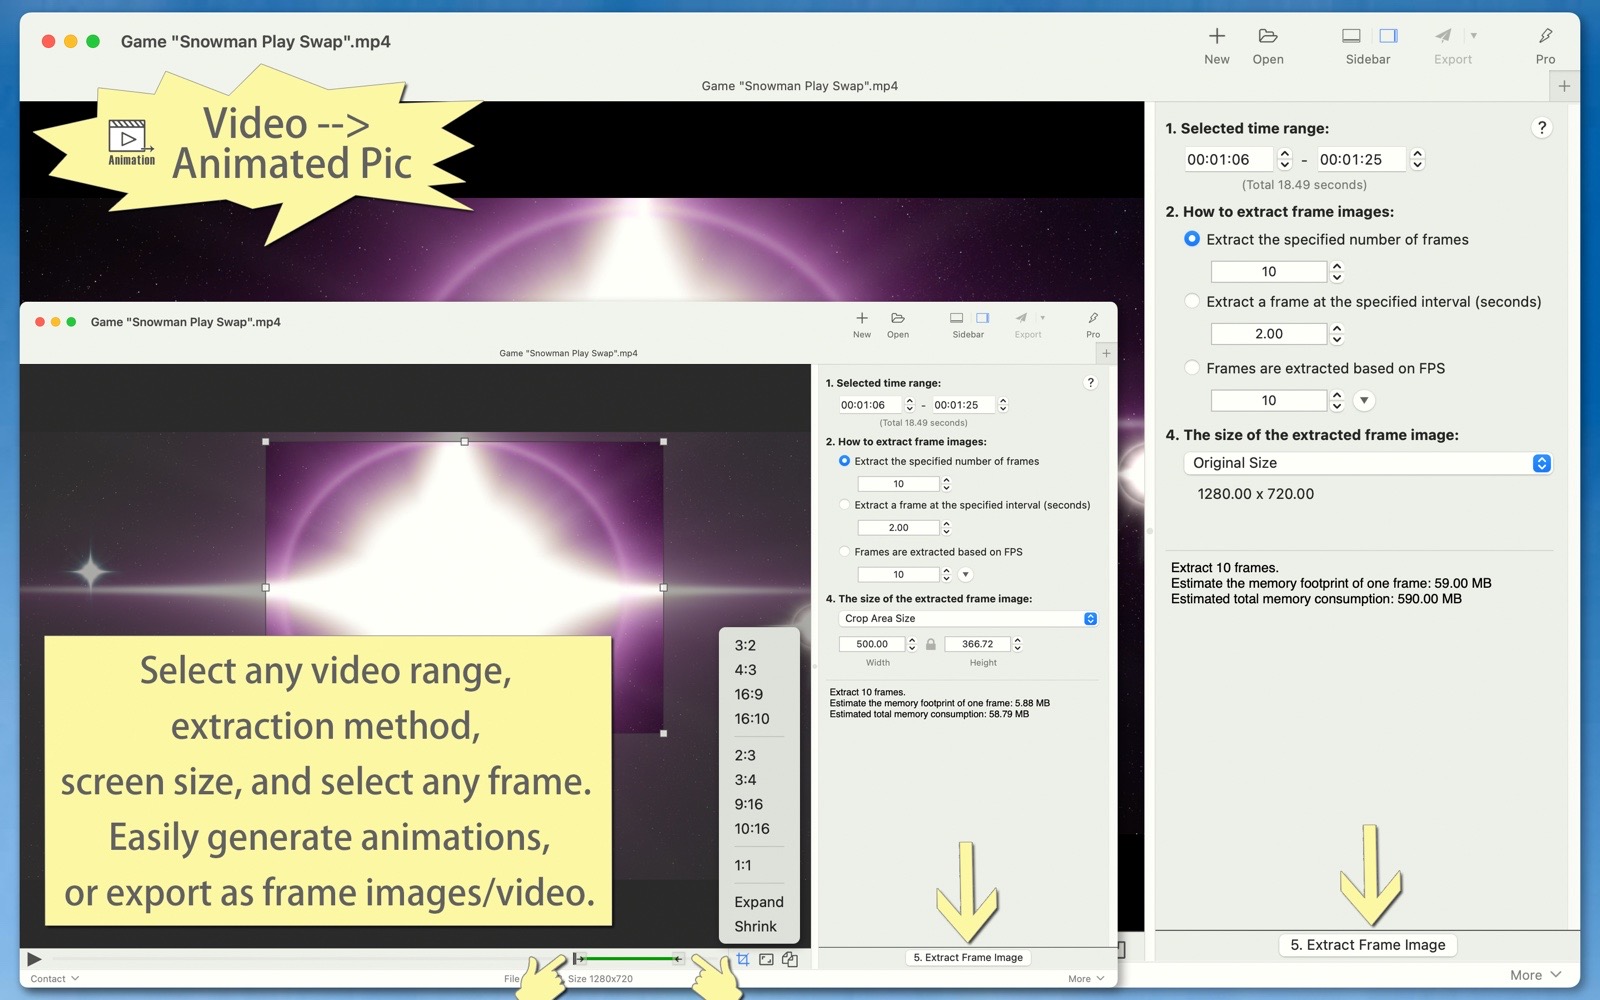
Task: Expand the FPS preset dropdown arrow
Action: pos(1364,401)
